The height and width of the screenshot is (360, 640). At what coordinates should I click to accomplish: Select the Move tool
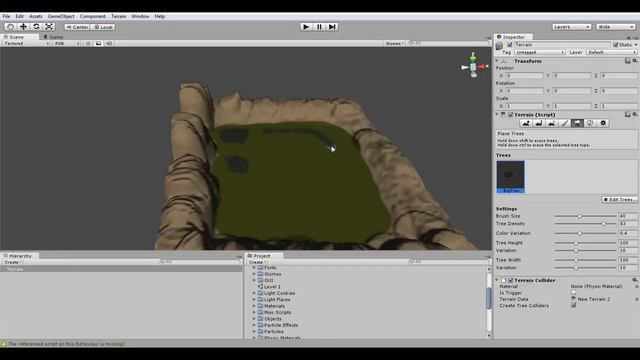23,27
